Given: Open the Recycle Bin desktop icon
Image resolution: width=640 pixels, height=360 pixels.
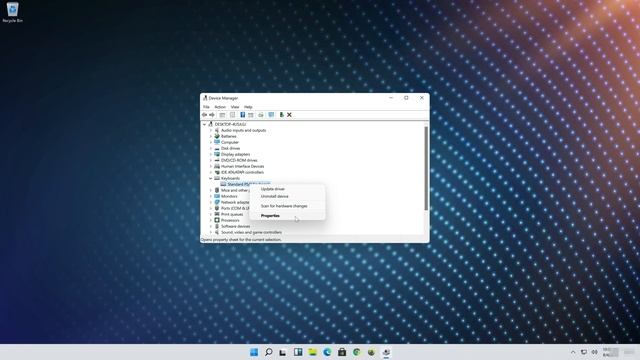Looking at the screenshot, I should point(13,12).
